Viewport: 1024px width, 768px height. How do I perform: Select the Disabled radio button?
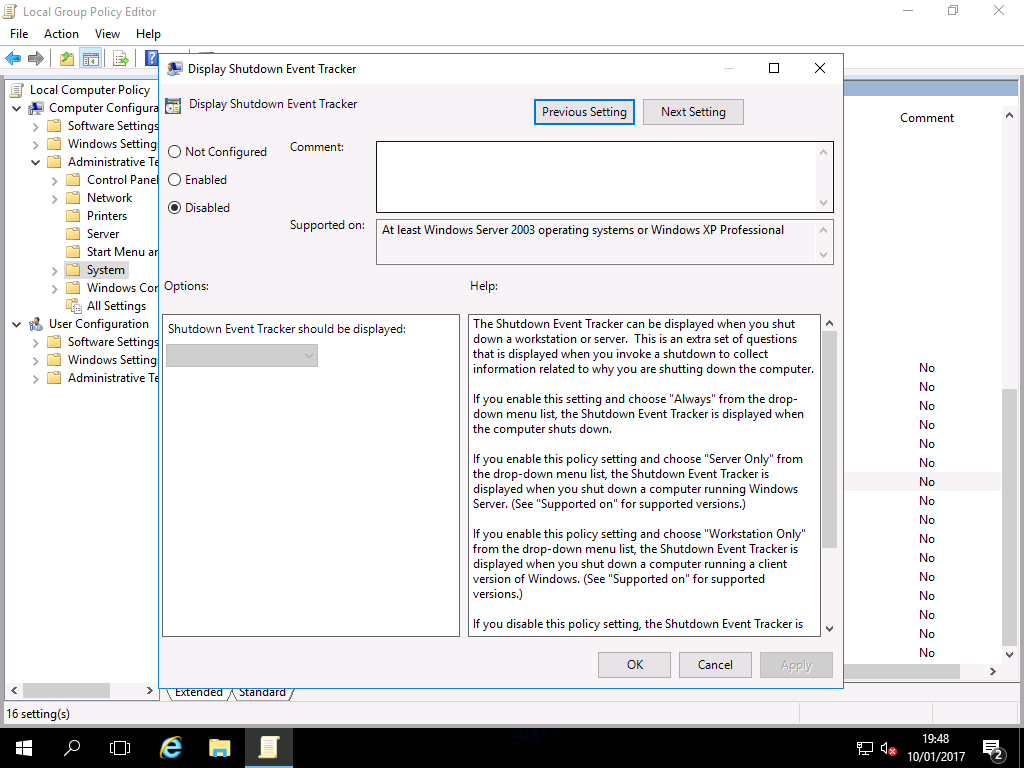(174, 208)
